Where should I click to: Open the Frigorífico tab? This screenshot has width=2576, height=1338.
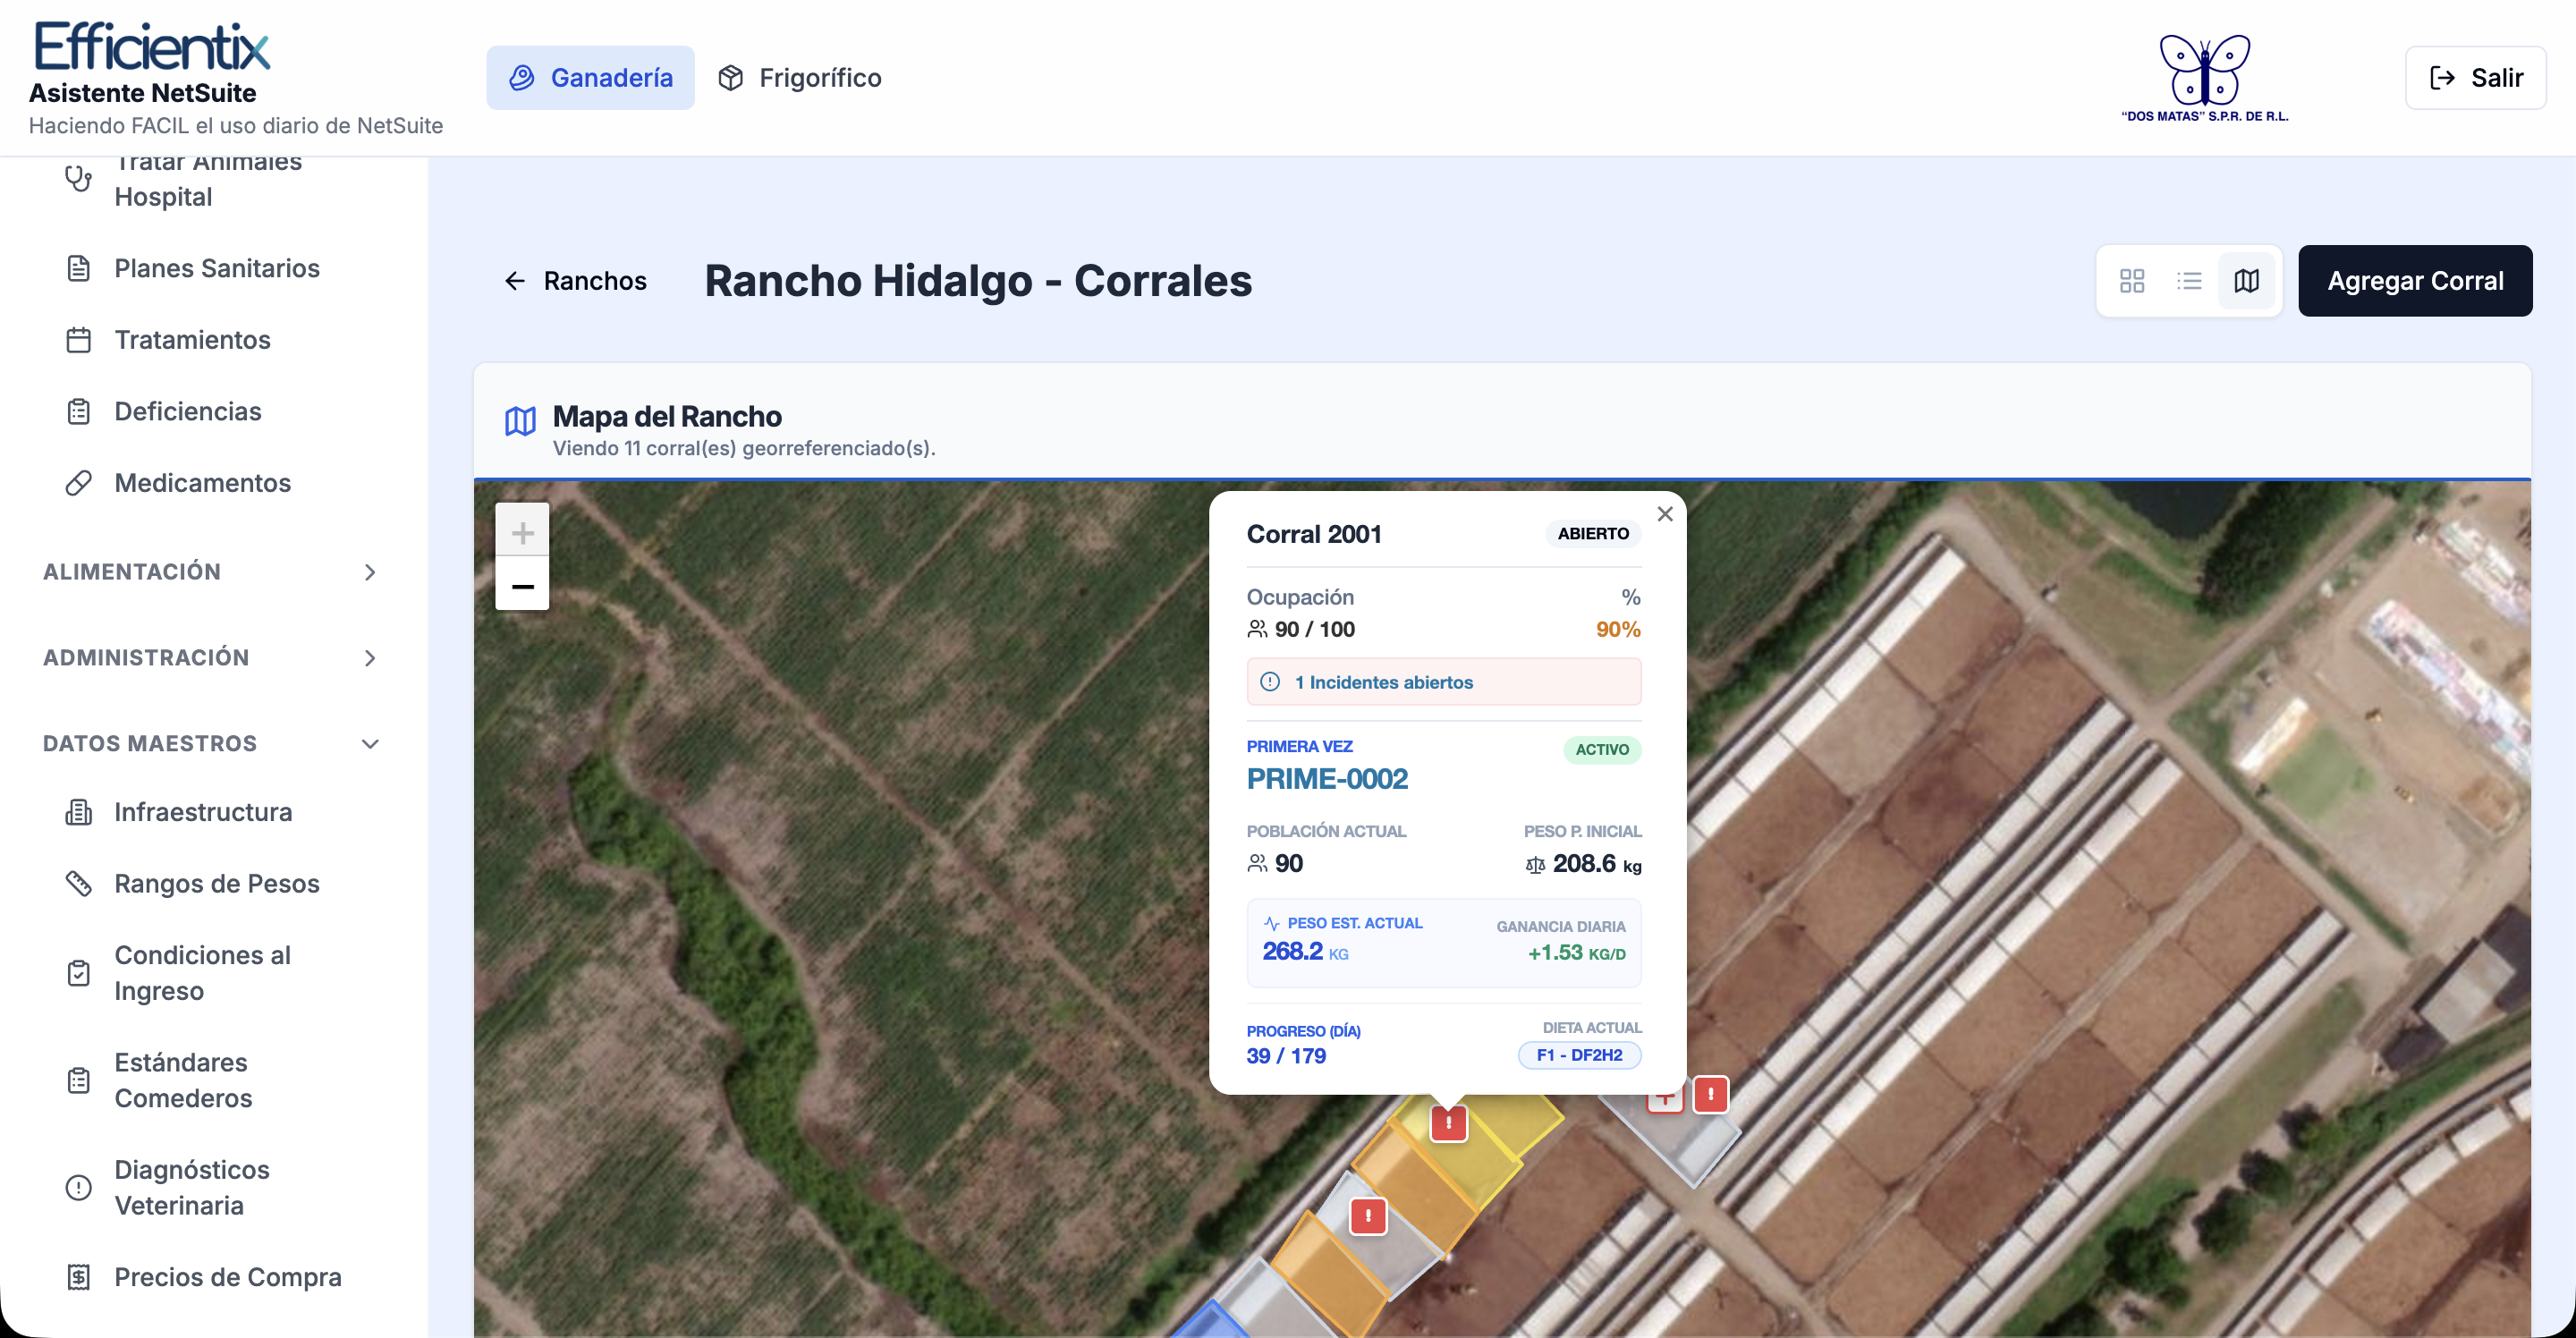[800, 78]
